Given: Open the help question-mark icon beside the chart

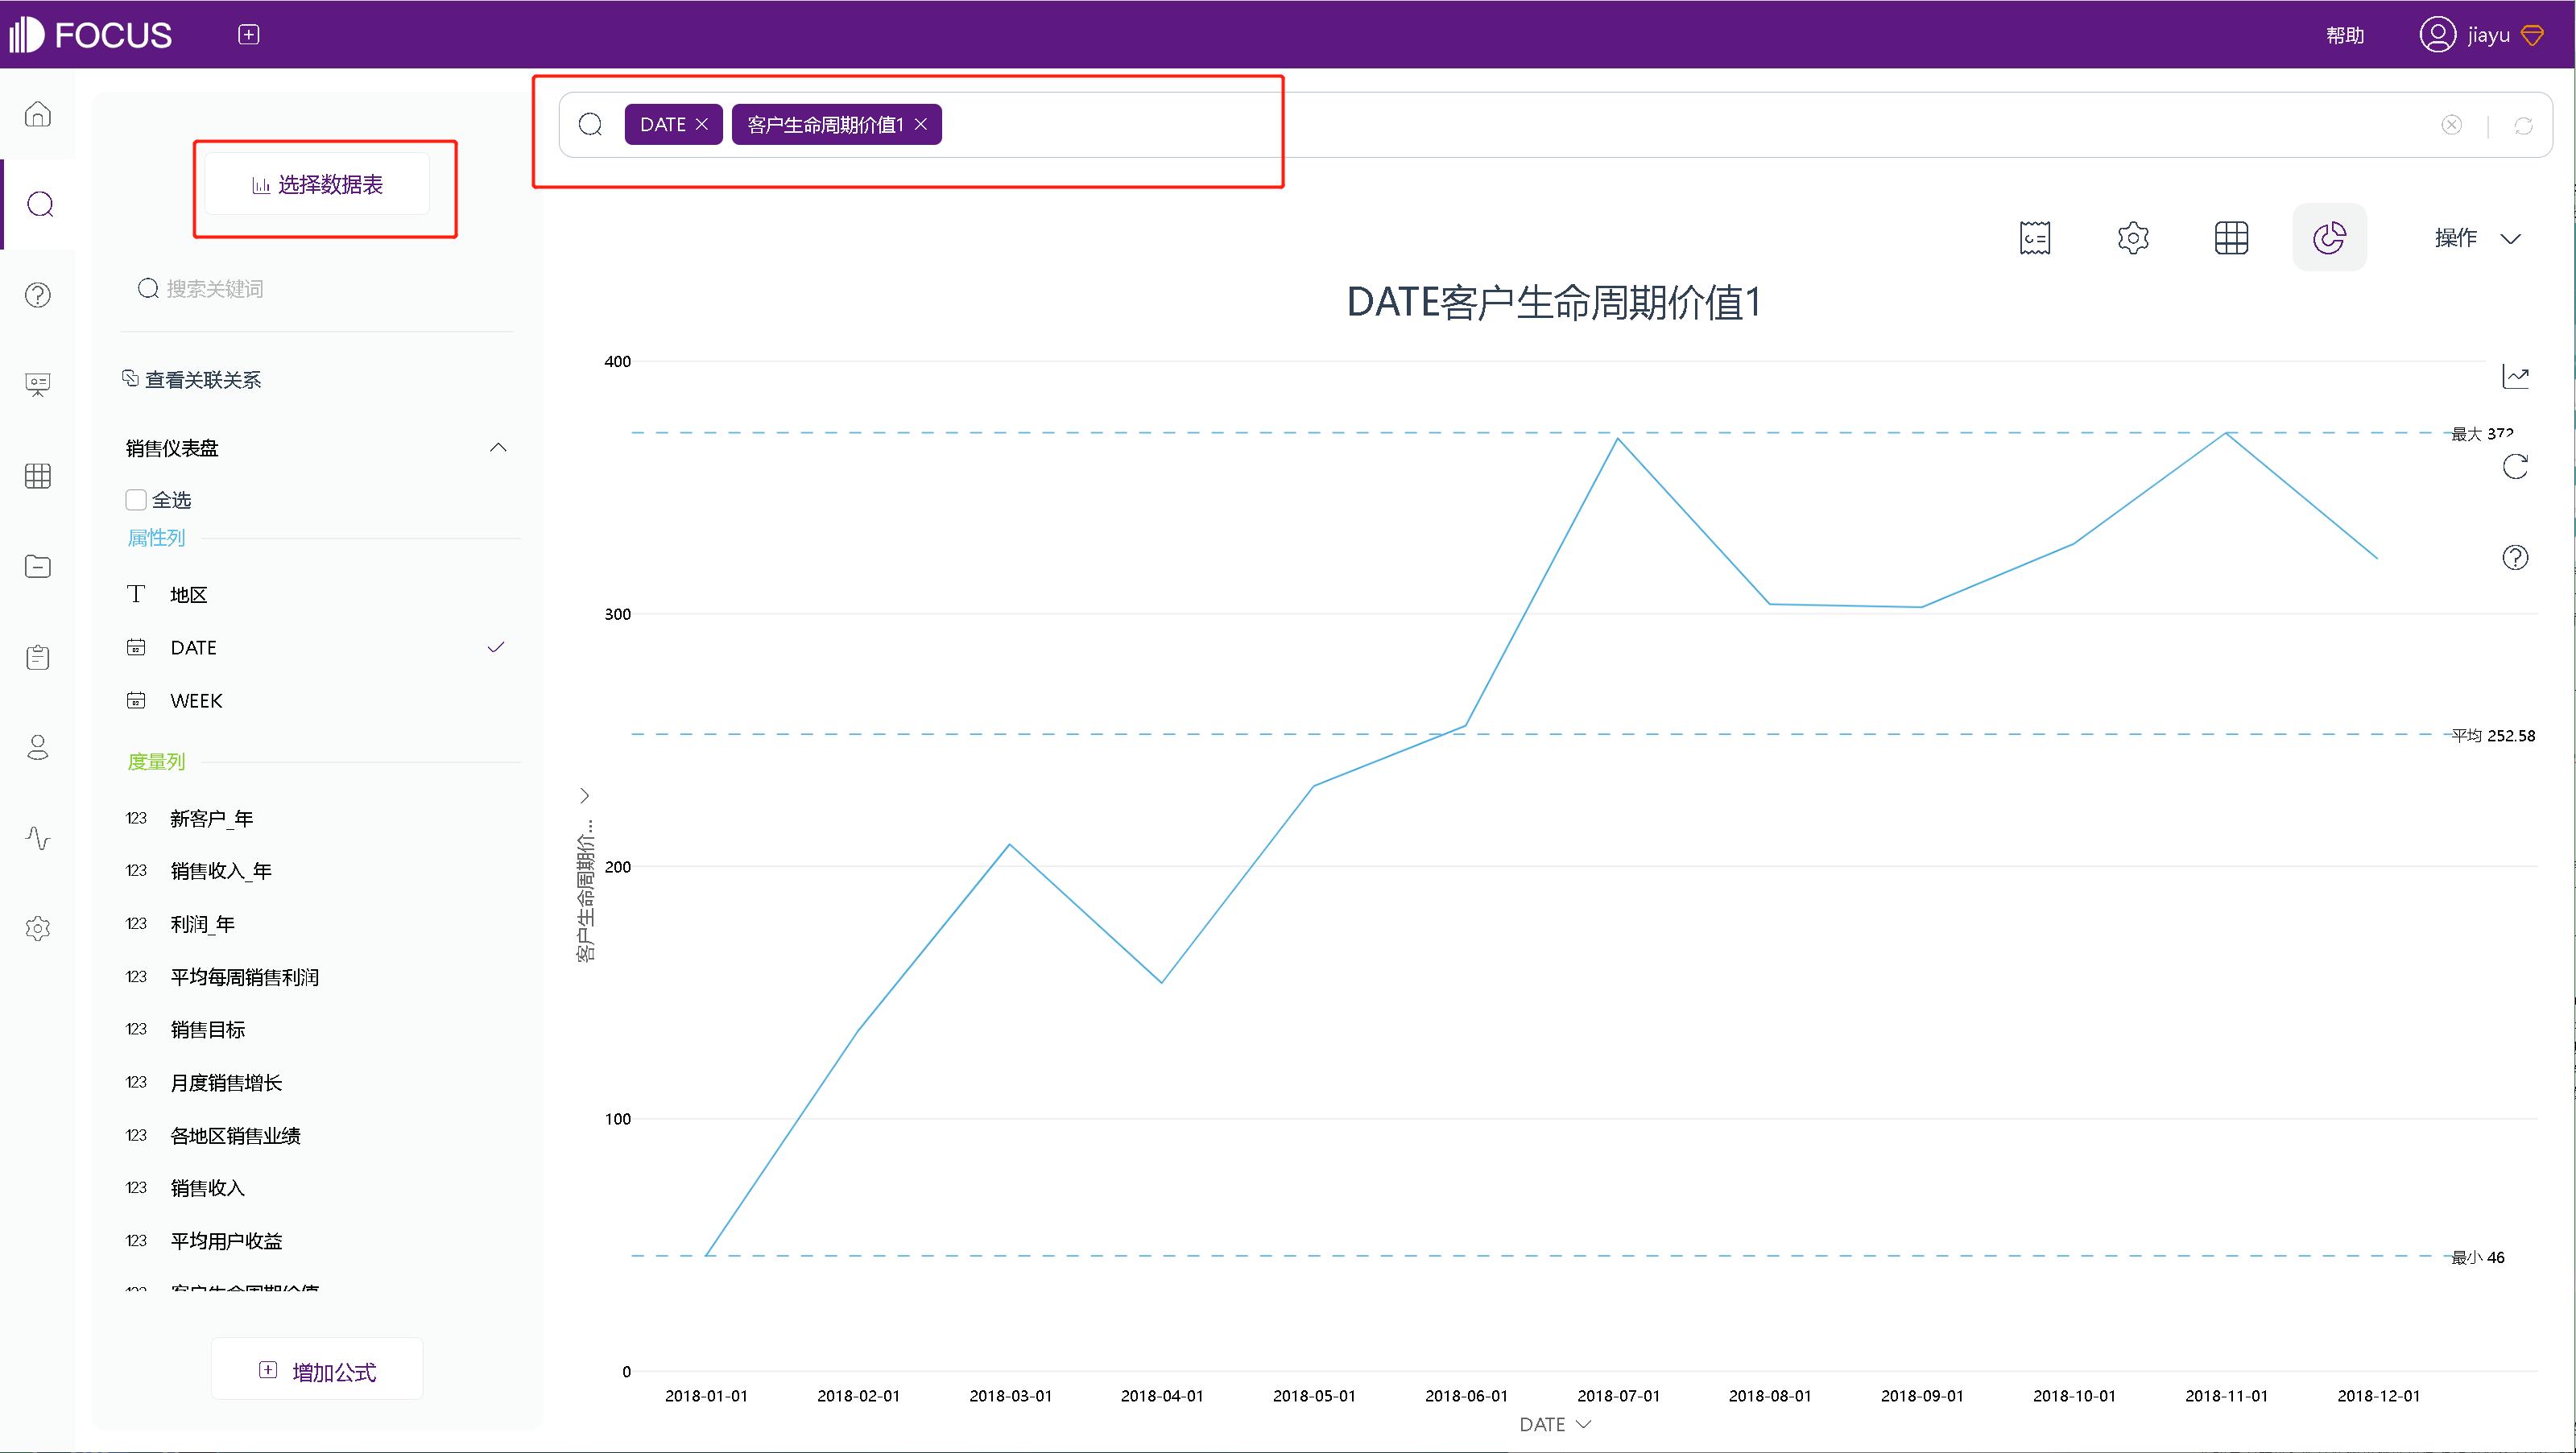Looking at the screenshot, I should tap(2516, 557).
